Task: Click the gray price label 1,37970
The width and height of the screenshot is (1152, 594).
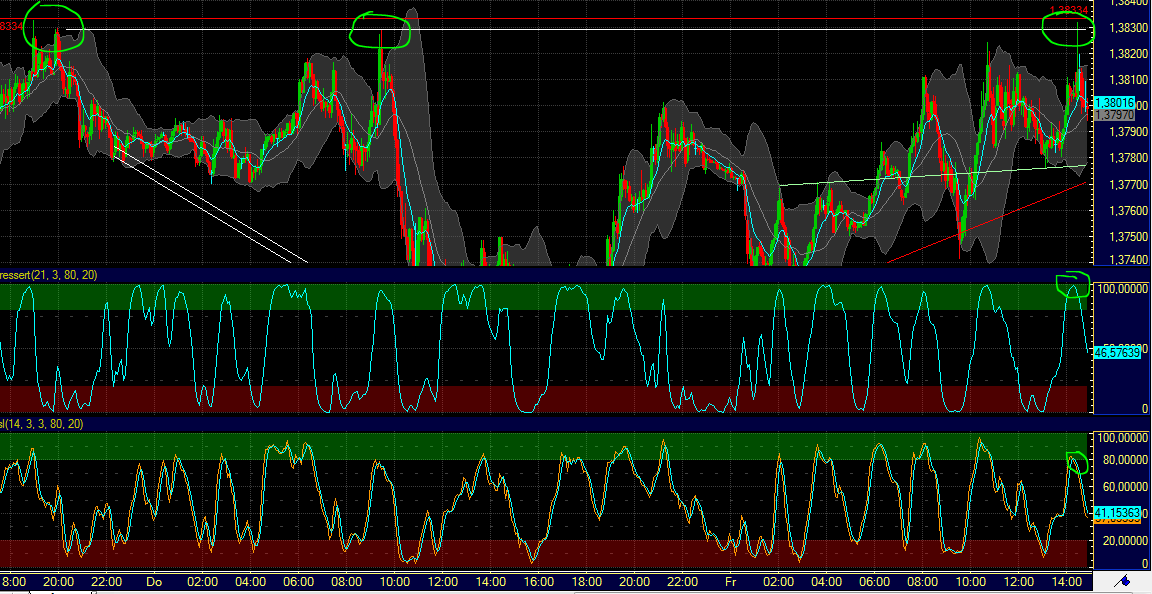Action: (1116, 115)
